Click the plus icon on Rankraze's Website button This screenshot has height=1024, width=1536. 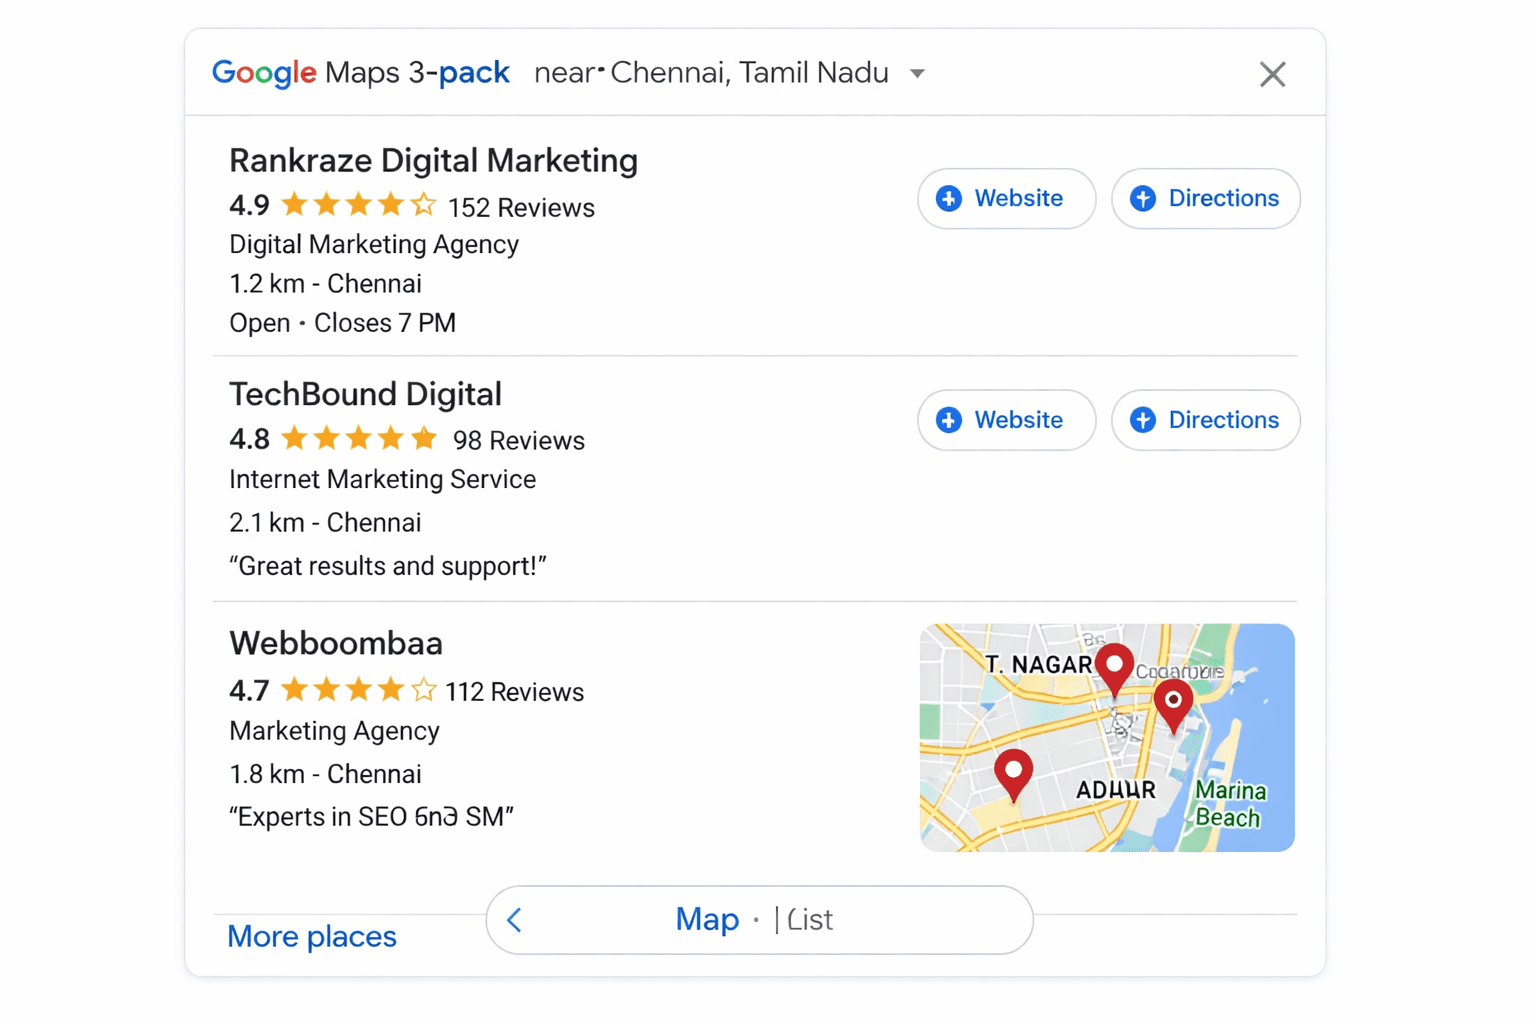pos(949,199)
